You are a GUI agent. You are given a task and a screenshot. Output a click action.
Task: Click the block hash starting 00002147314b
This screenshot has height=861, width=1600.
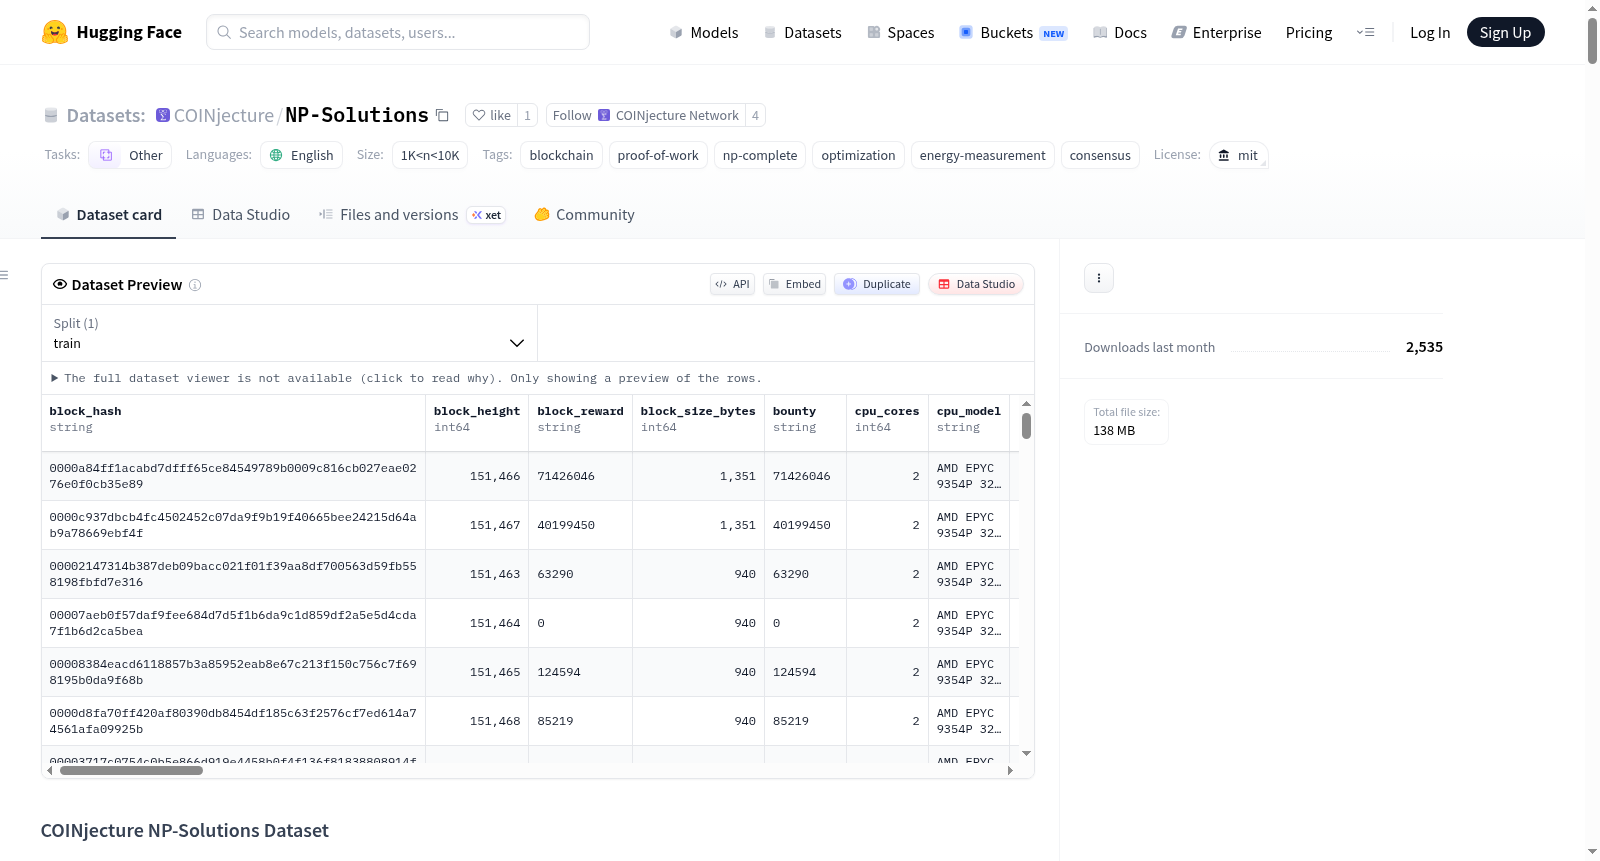233,574
